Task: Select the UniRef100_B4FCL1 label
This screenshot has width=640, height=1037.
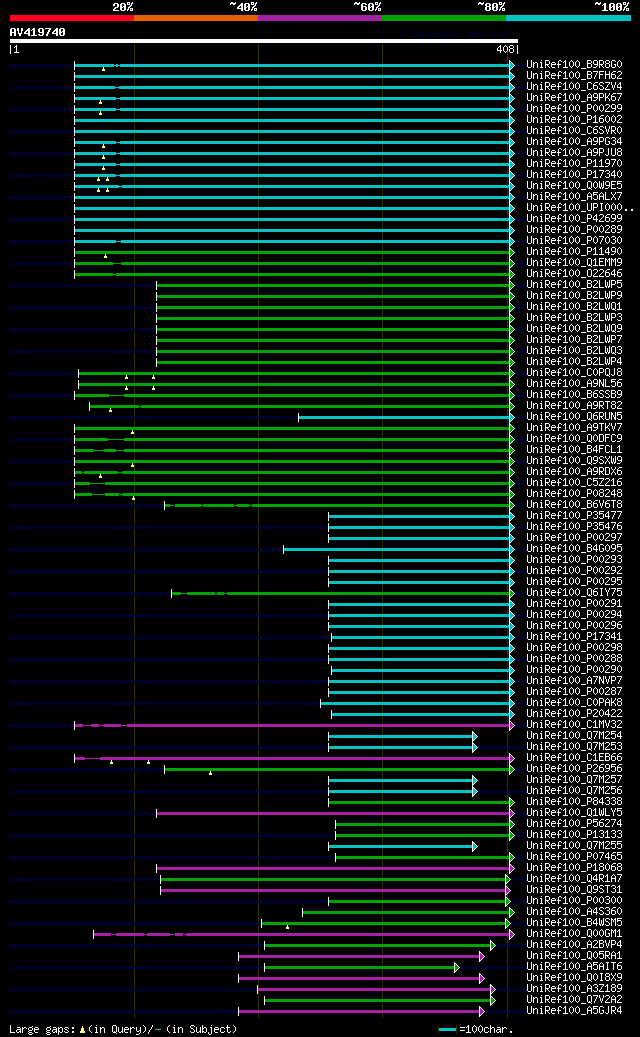Action: pyautogui.click(x=574, y=450)
